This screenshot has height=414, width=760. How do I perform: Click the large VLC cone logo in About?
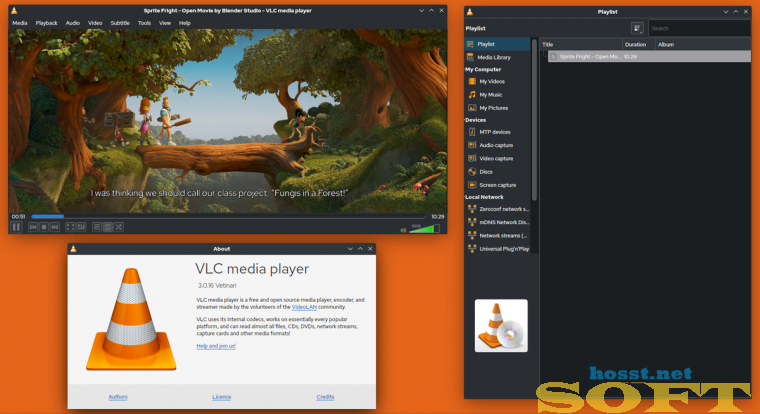(131, 319)
